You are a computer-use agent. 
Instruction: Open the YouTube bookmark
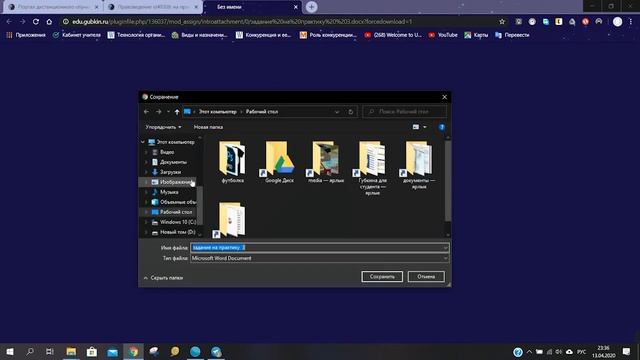pyautogui.click(x=443, y=35)
